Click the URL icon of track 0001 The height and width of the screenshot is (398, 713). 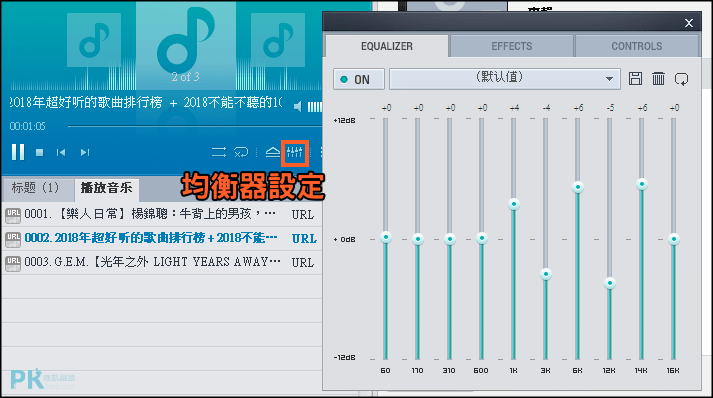coord(13,215)
